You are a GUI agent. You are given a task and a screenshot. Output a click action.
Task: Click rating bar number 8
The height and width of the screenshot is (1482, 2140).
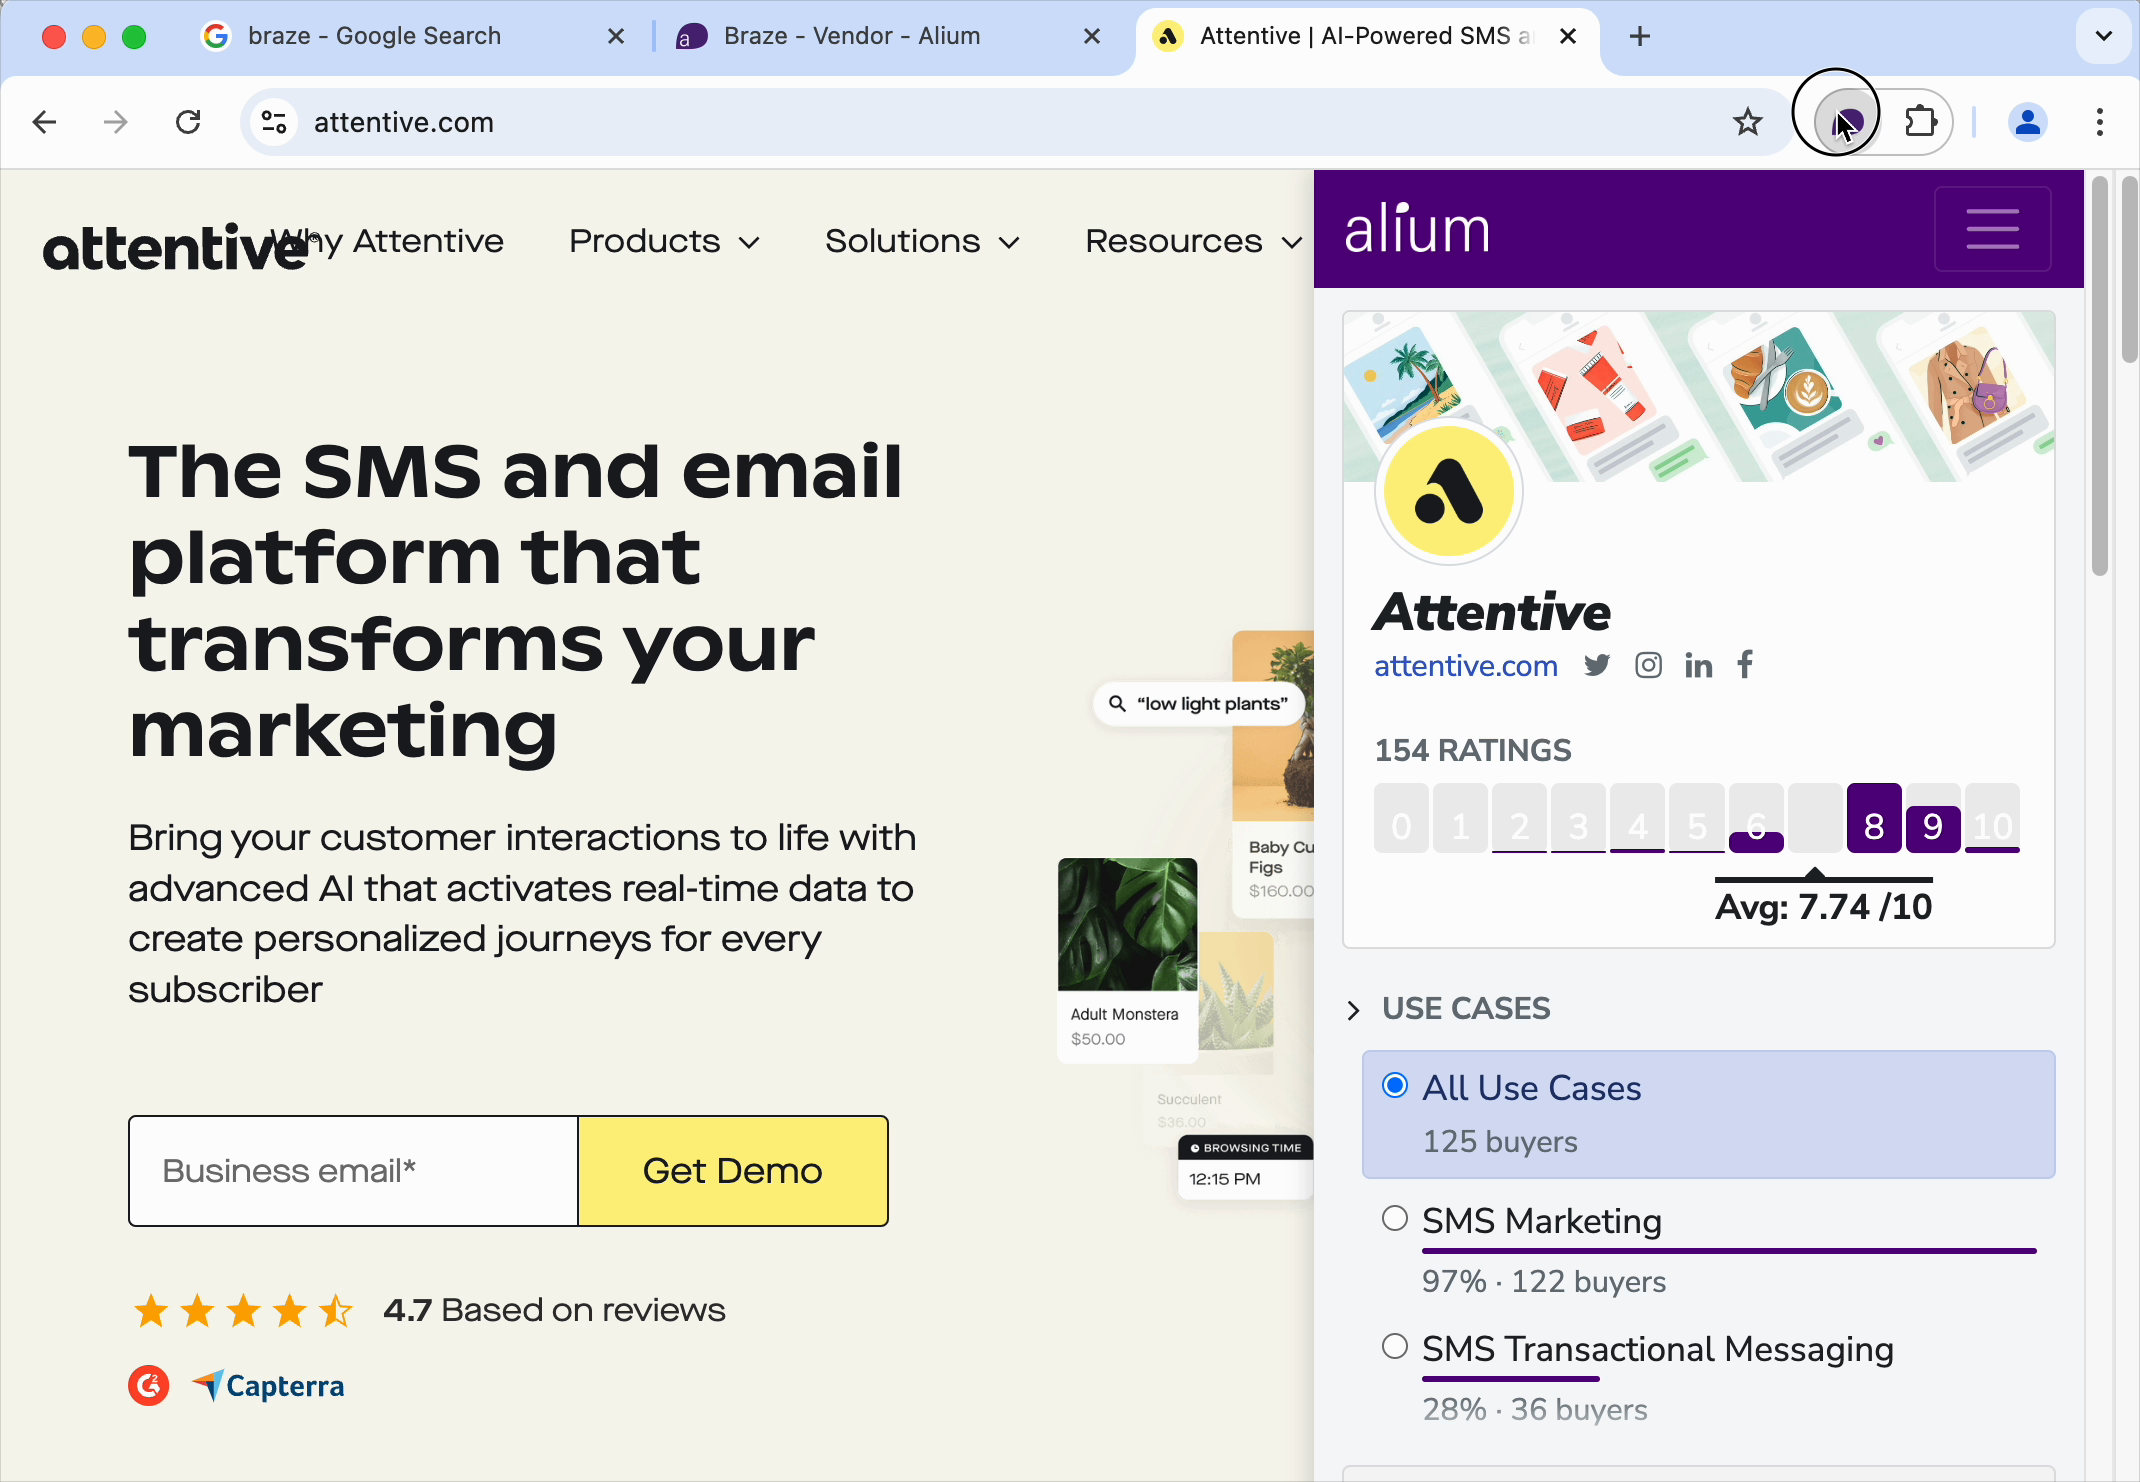tap(1874, 818)
